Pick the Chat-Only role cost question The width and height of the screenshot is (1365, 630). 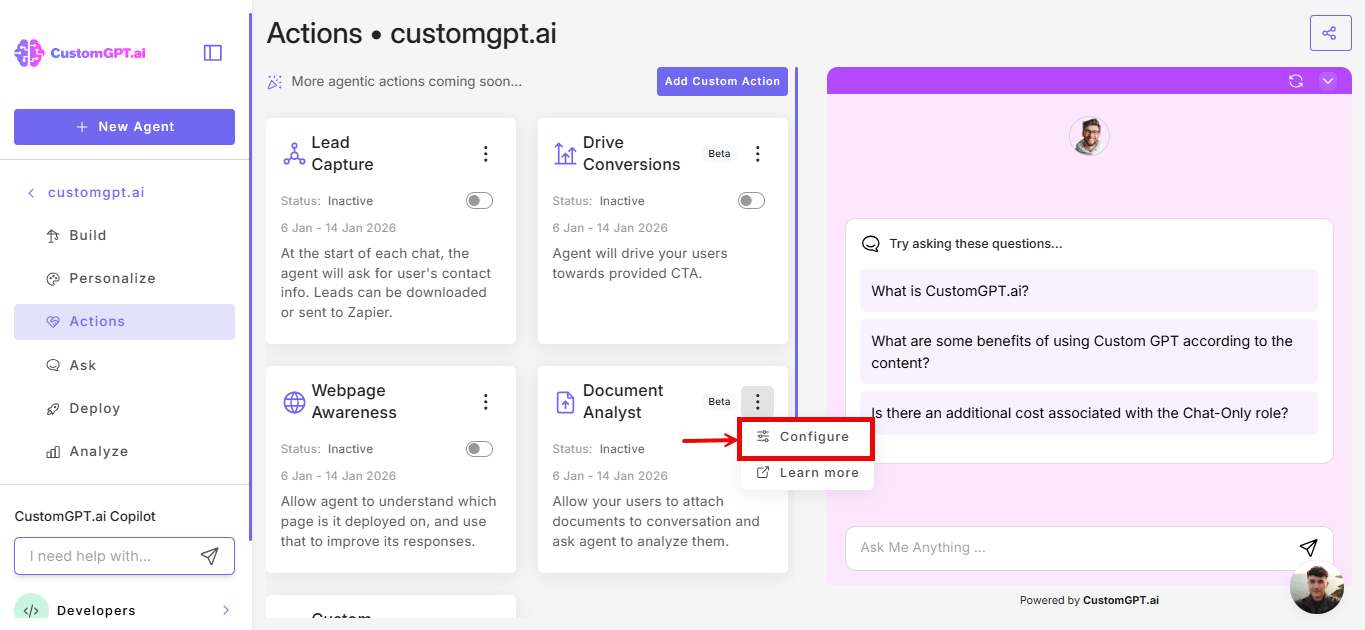[x=1088, y=413]
